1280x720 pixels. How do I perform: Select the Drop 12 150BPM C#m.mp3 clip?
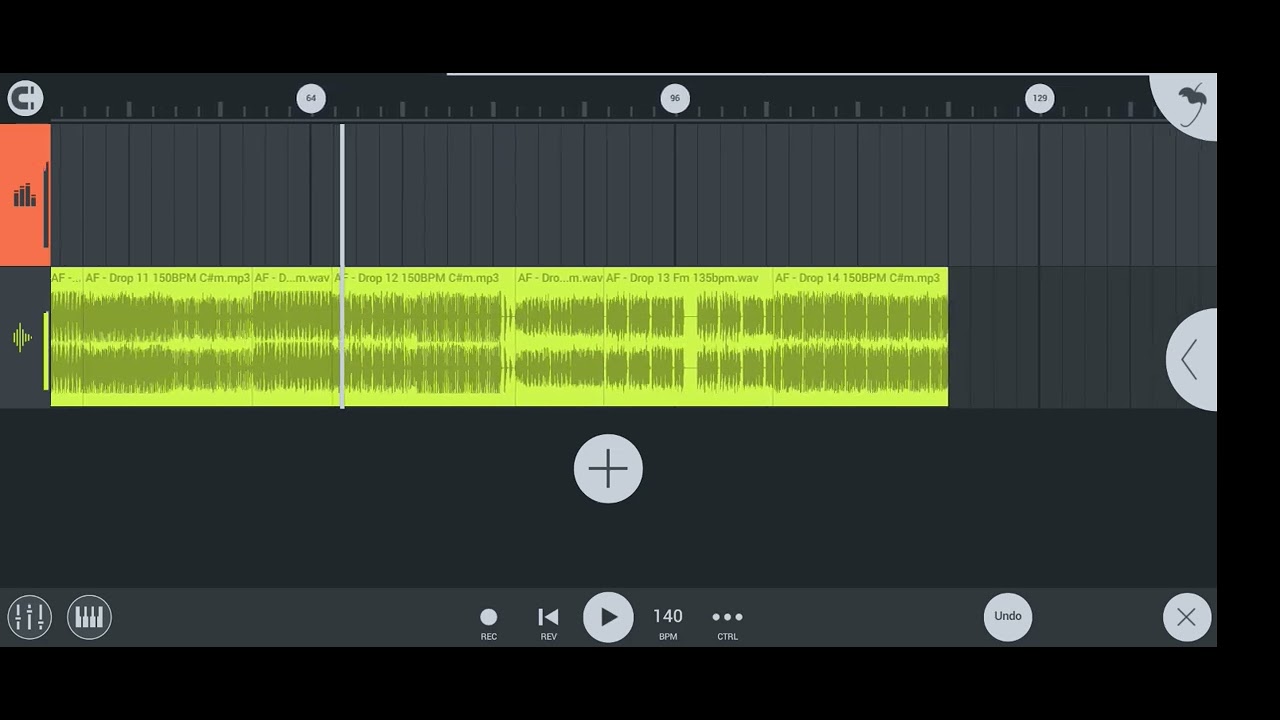click(x=426, y=337)
